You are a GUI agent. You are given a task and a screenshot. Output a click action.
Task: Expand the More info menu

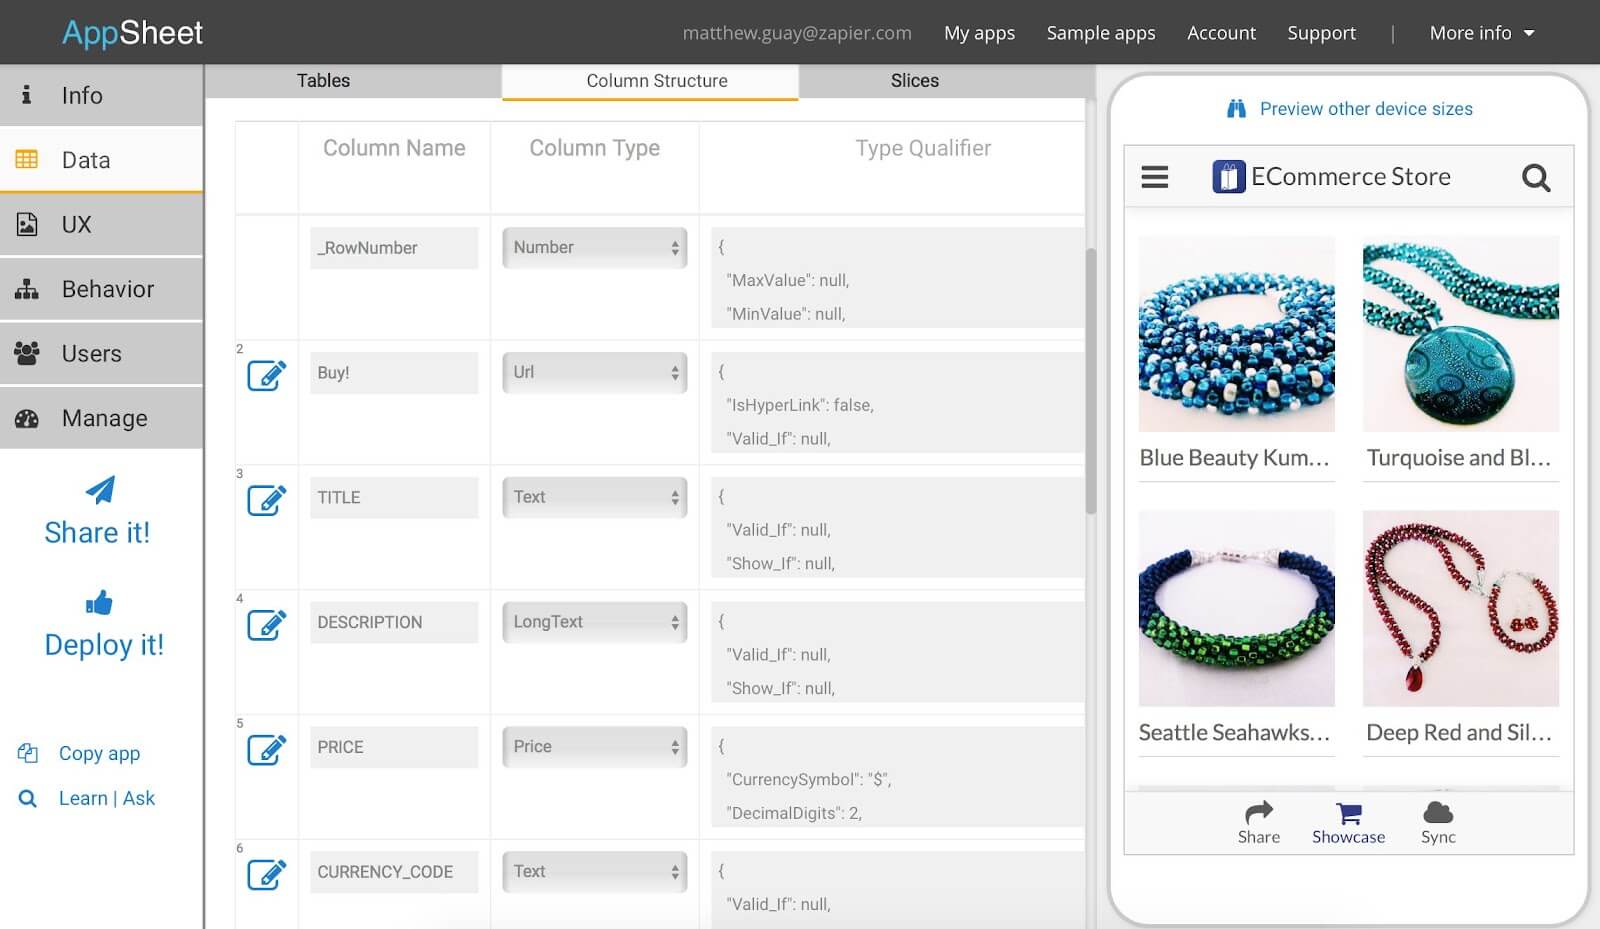pyautogui.click(x=1481, y=32)
